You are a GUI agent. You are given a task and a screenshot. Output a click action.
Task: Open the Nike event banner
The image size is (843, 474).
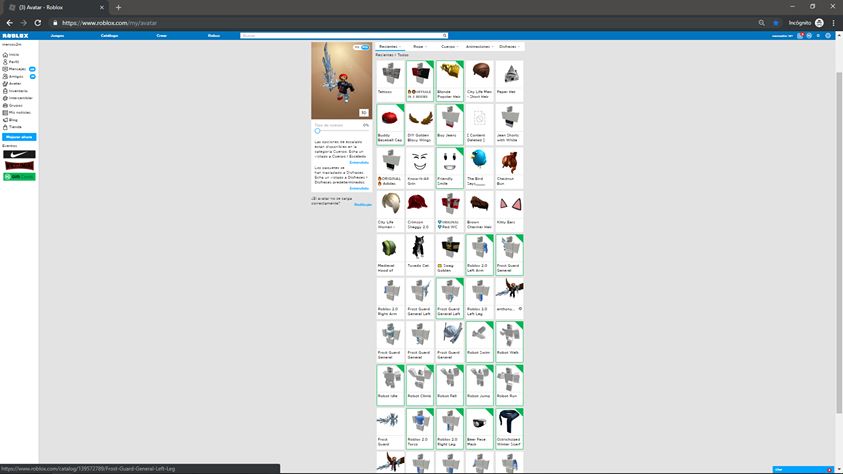19,154
